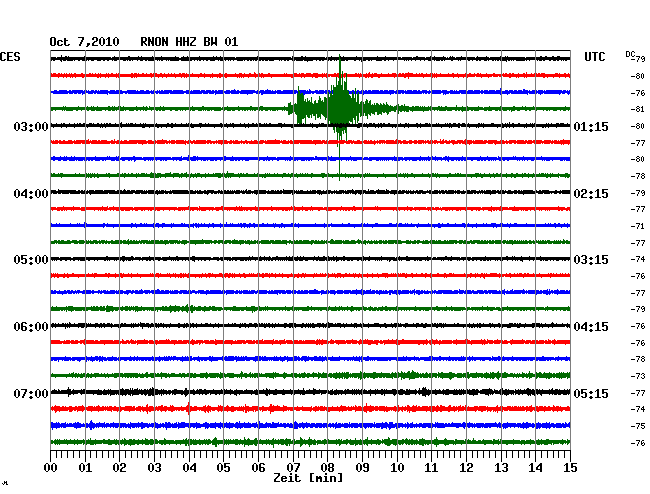Click the "04:15" UTC time label
The image size is (650, 494).
pyautogui.click(x=591, y=327)
